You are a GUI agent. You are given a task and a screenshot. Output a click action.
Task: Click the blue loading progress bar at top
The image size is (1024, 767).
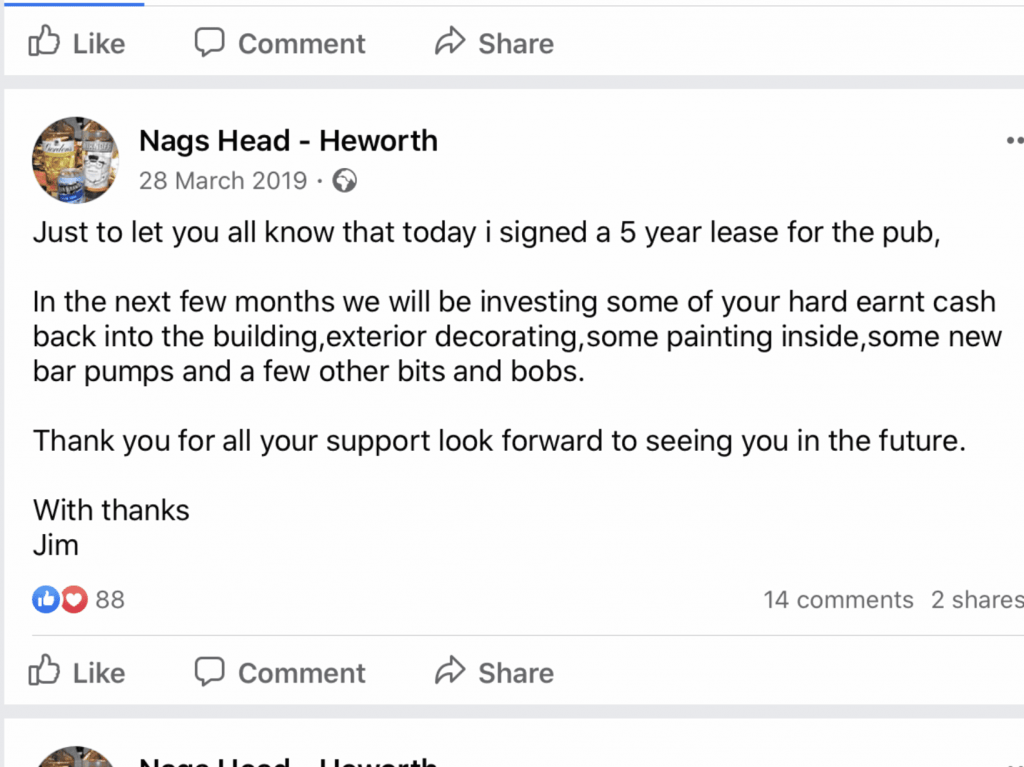coord(72,3)
